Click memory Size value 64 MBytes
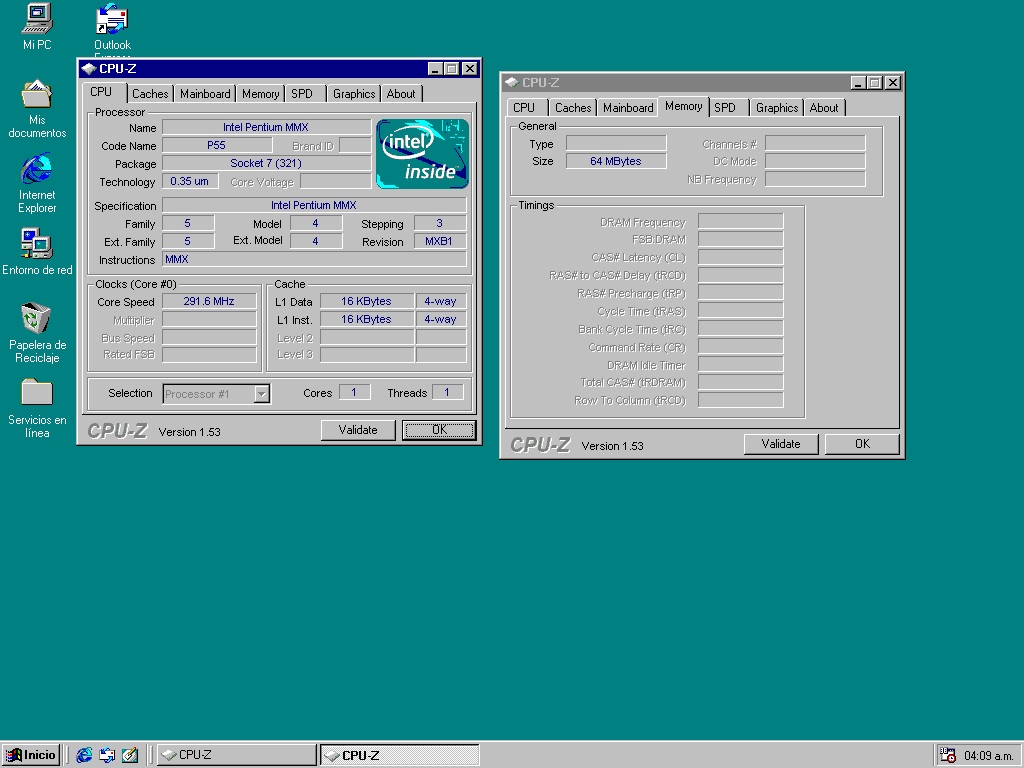Screen dimensions: 1024x768 616,161
